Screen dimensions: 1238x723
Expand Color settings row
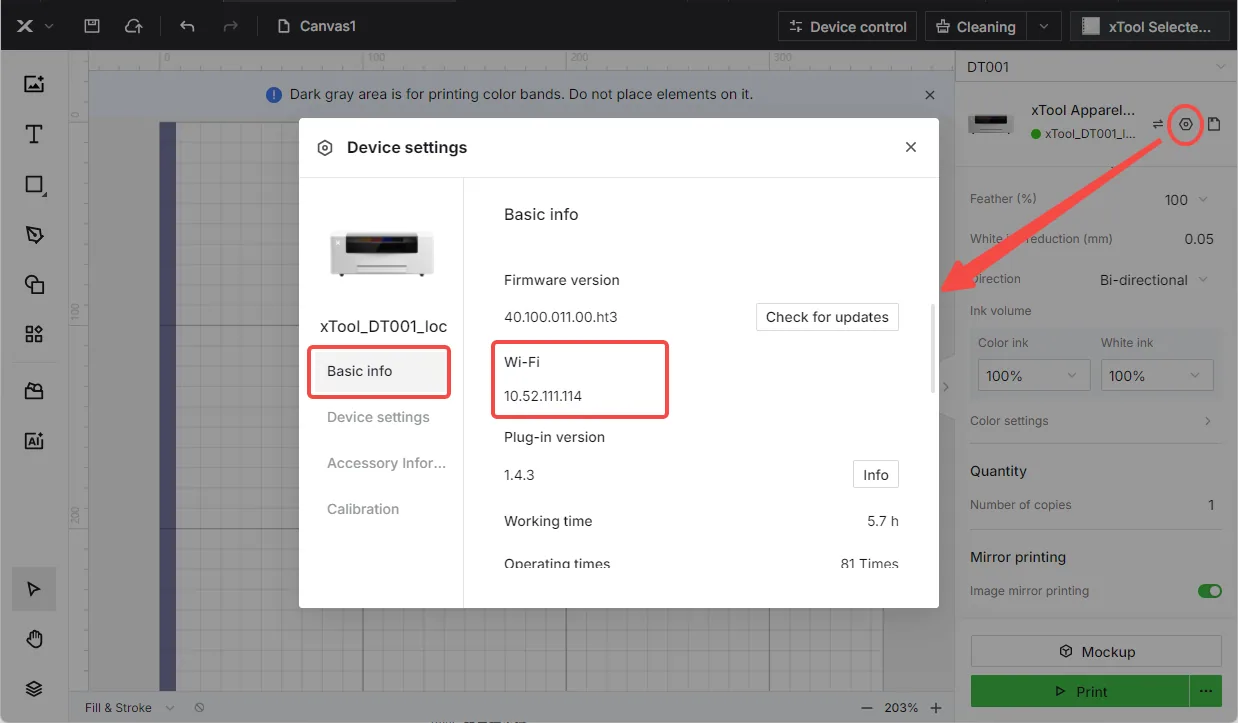click(x=1090, y=421)
